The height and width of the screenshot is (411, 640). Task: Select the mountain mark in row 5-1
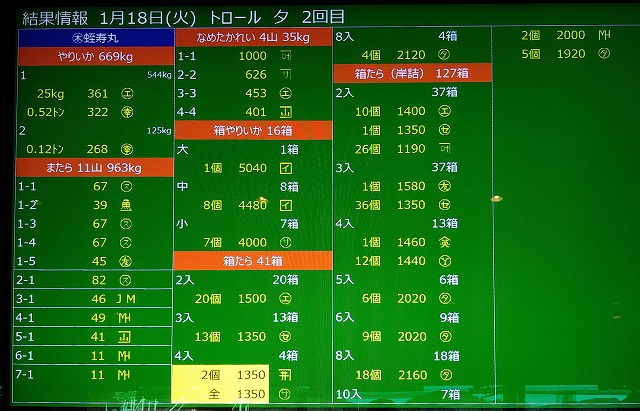[x=126, y=336]
